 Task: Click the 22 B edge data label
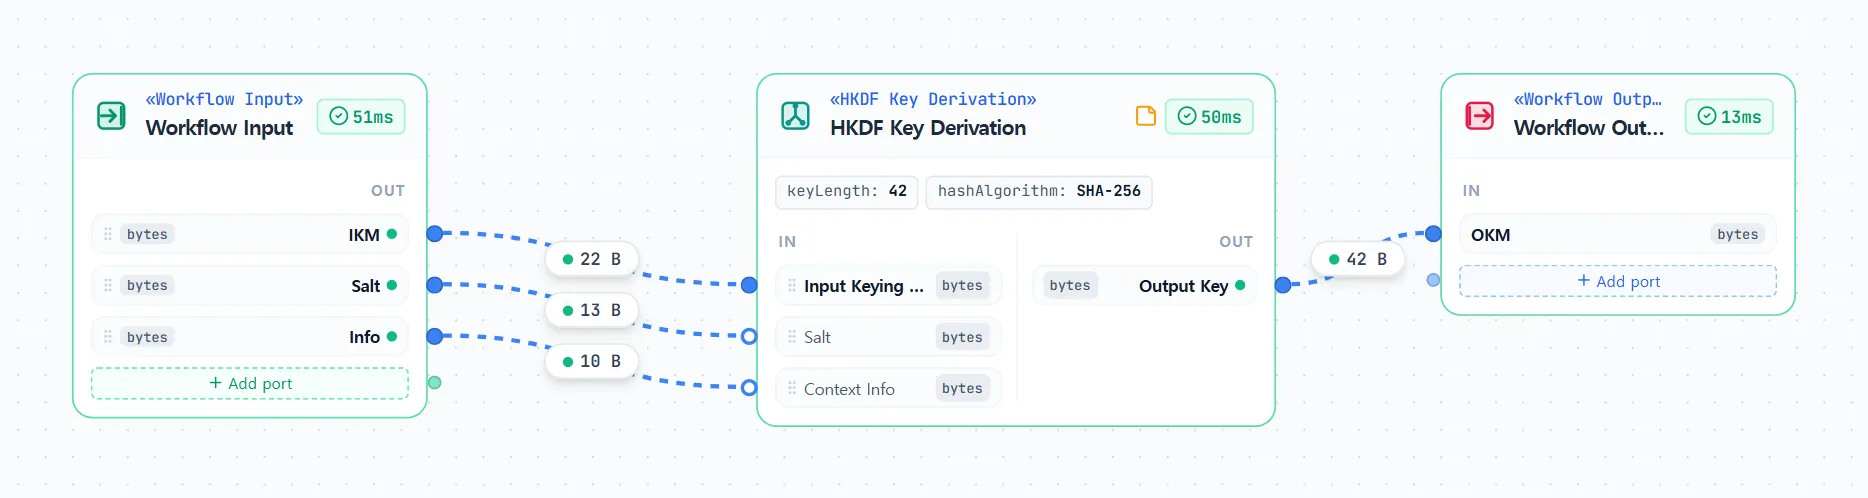592,259
